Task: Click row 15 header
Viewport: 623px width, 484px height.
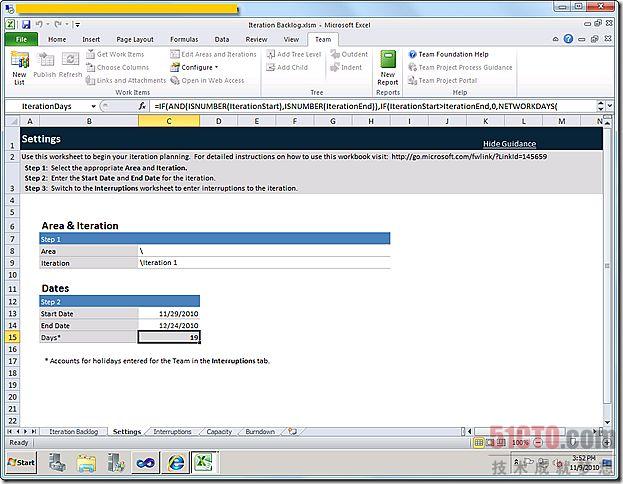Action: coord(12,337)
